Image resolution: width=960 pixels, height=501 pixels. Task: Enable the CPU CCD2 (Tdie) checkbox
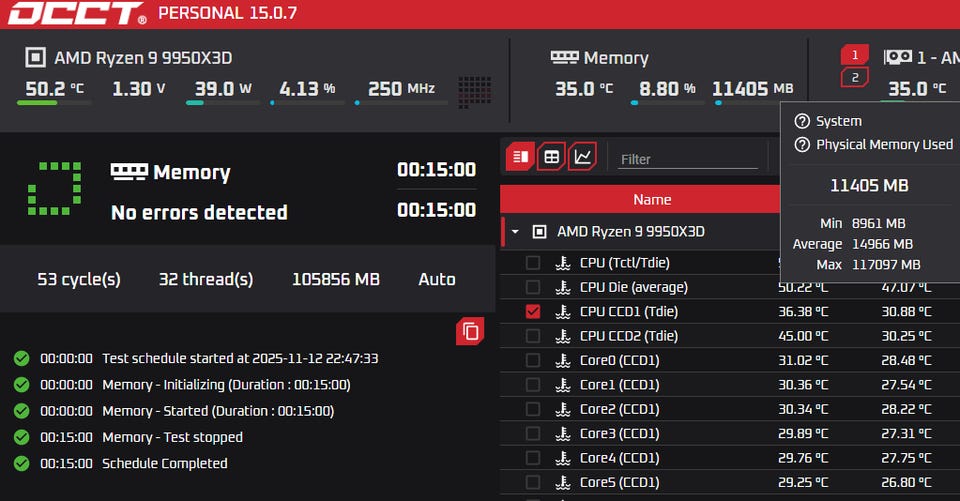pyautogui.click(x=533, y=336)
